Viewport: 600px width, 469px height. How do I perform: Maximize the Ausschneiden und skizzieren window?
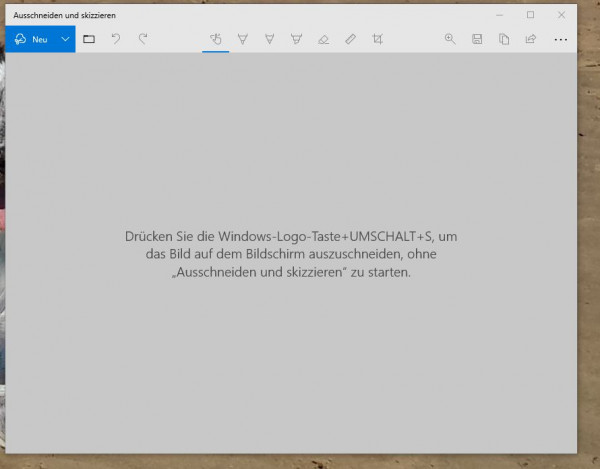(530, 15)
